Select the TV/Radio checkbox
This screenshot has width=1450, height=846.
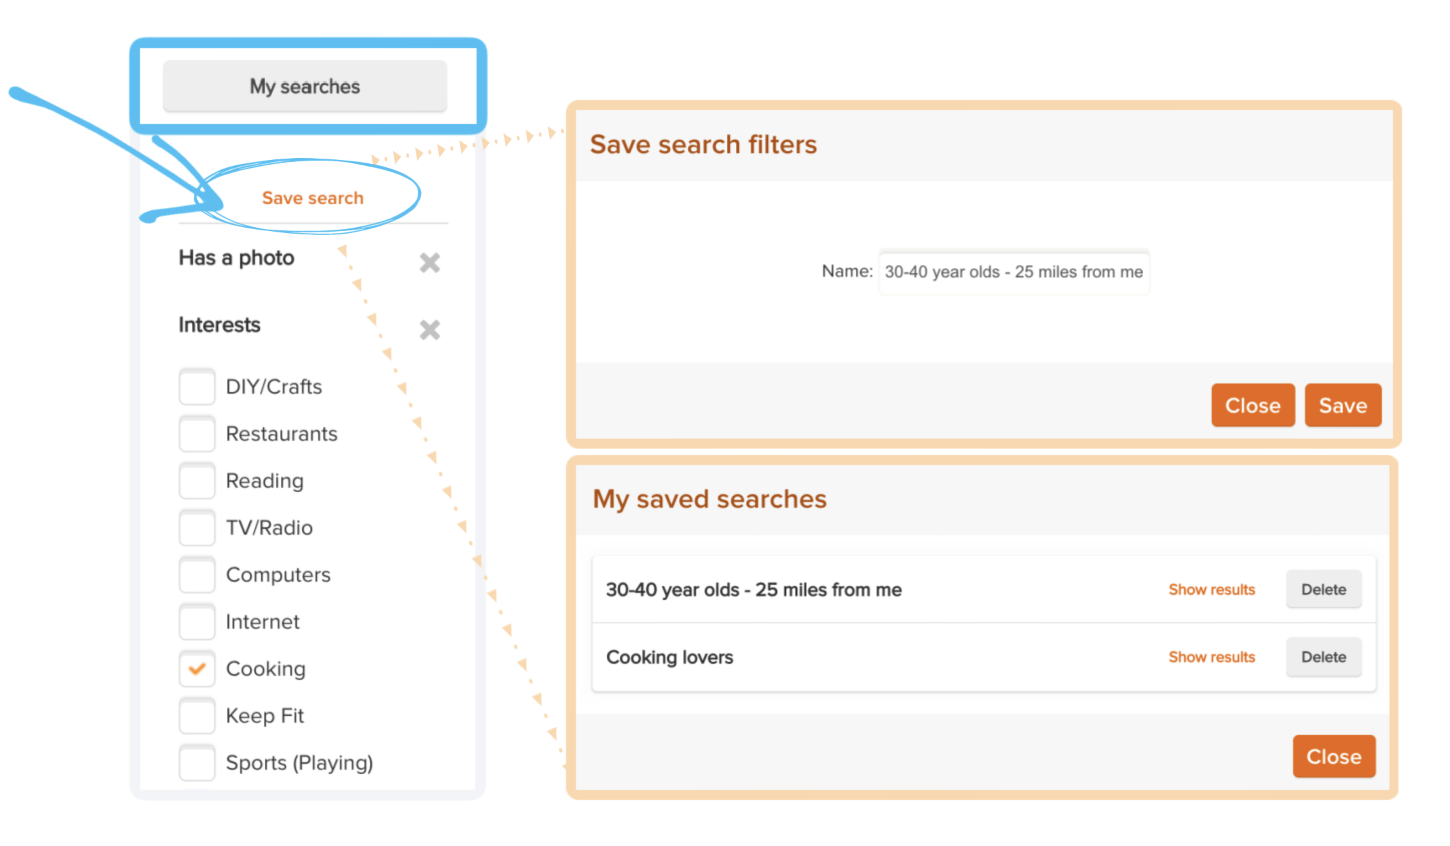coord(197,528)
